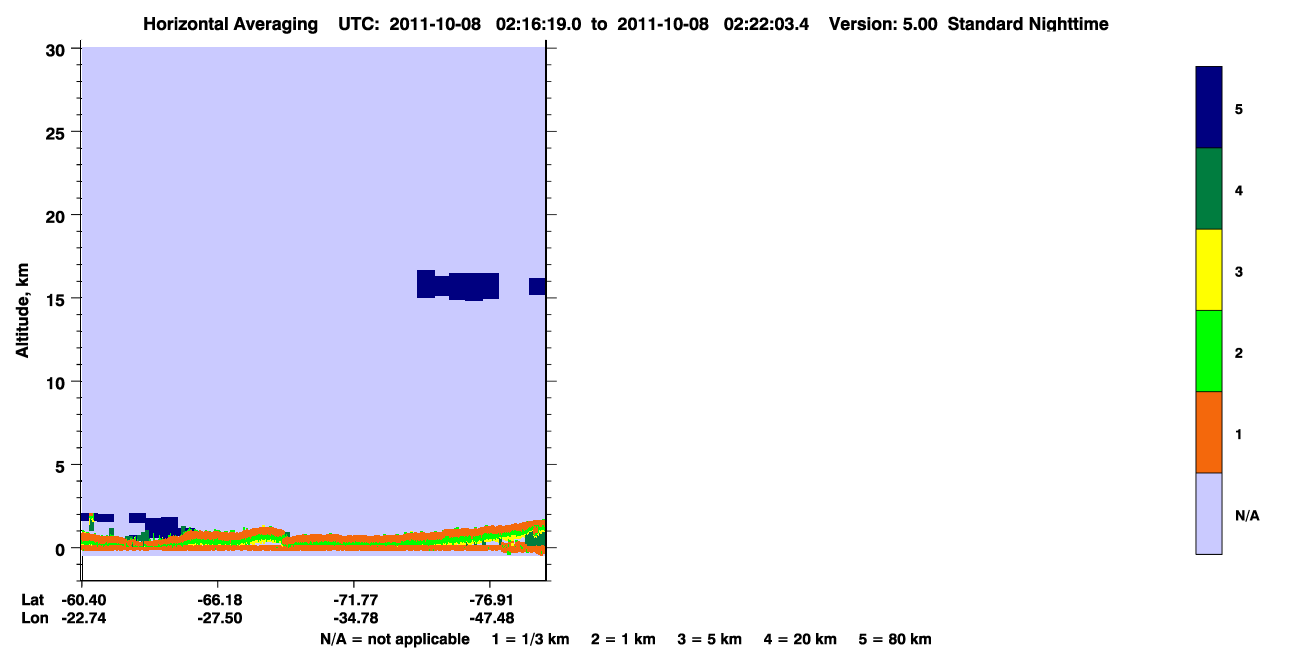Image resolution: width=1300 pixels, height=667 pixels.
Task: Click 'Version: 5.00' in the title
Action: point(883,24)
